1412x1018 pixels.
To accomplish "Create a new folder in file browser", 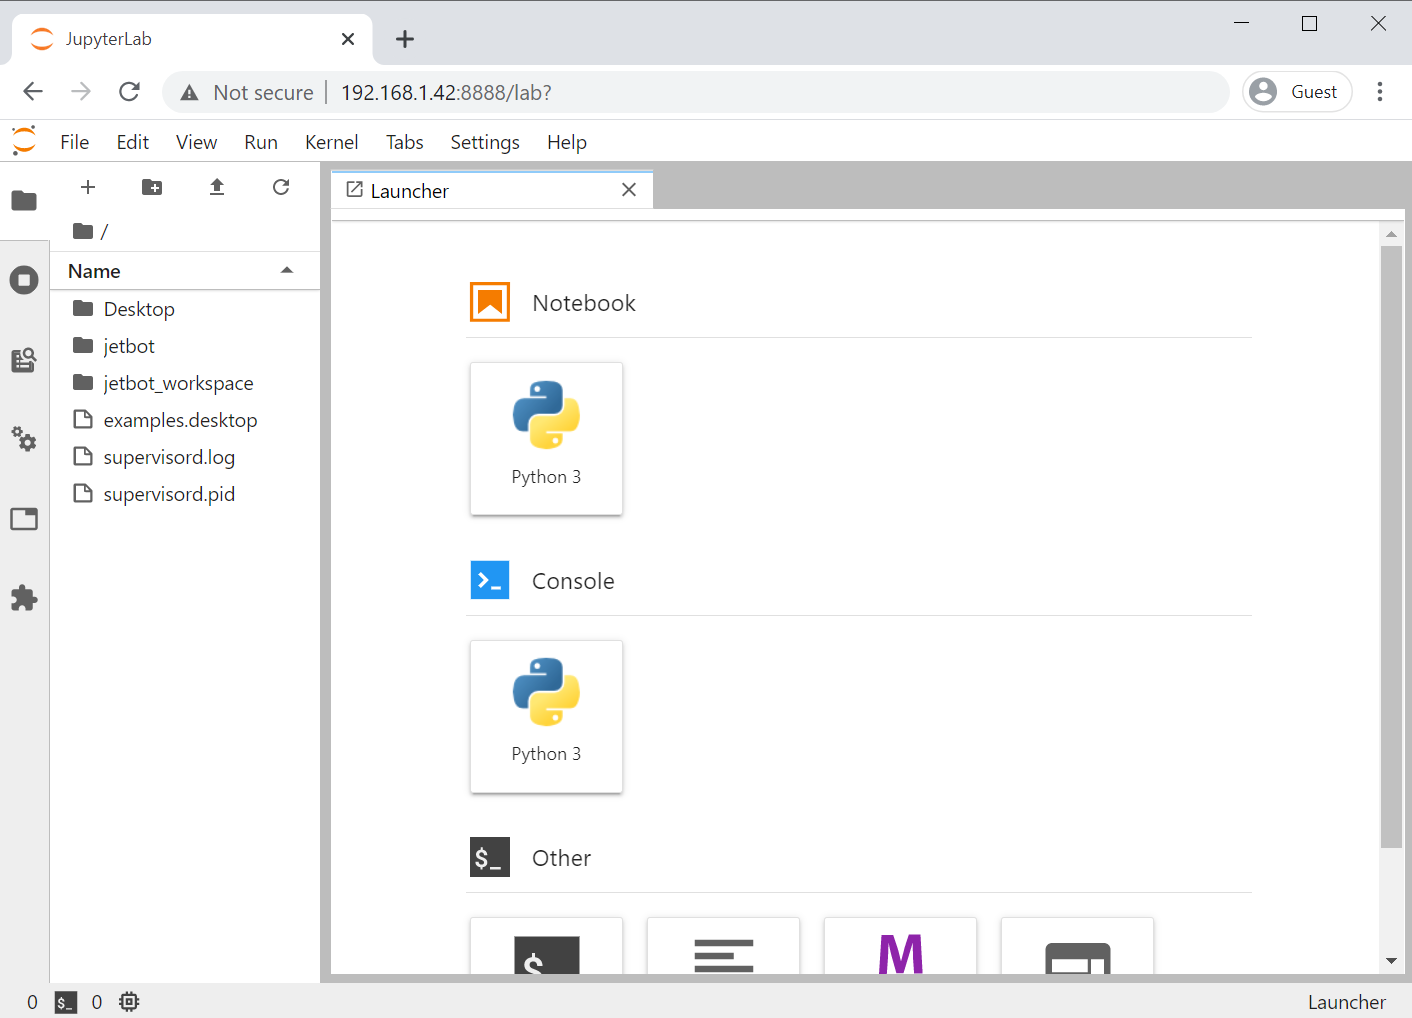I will (x=152, y=187).
